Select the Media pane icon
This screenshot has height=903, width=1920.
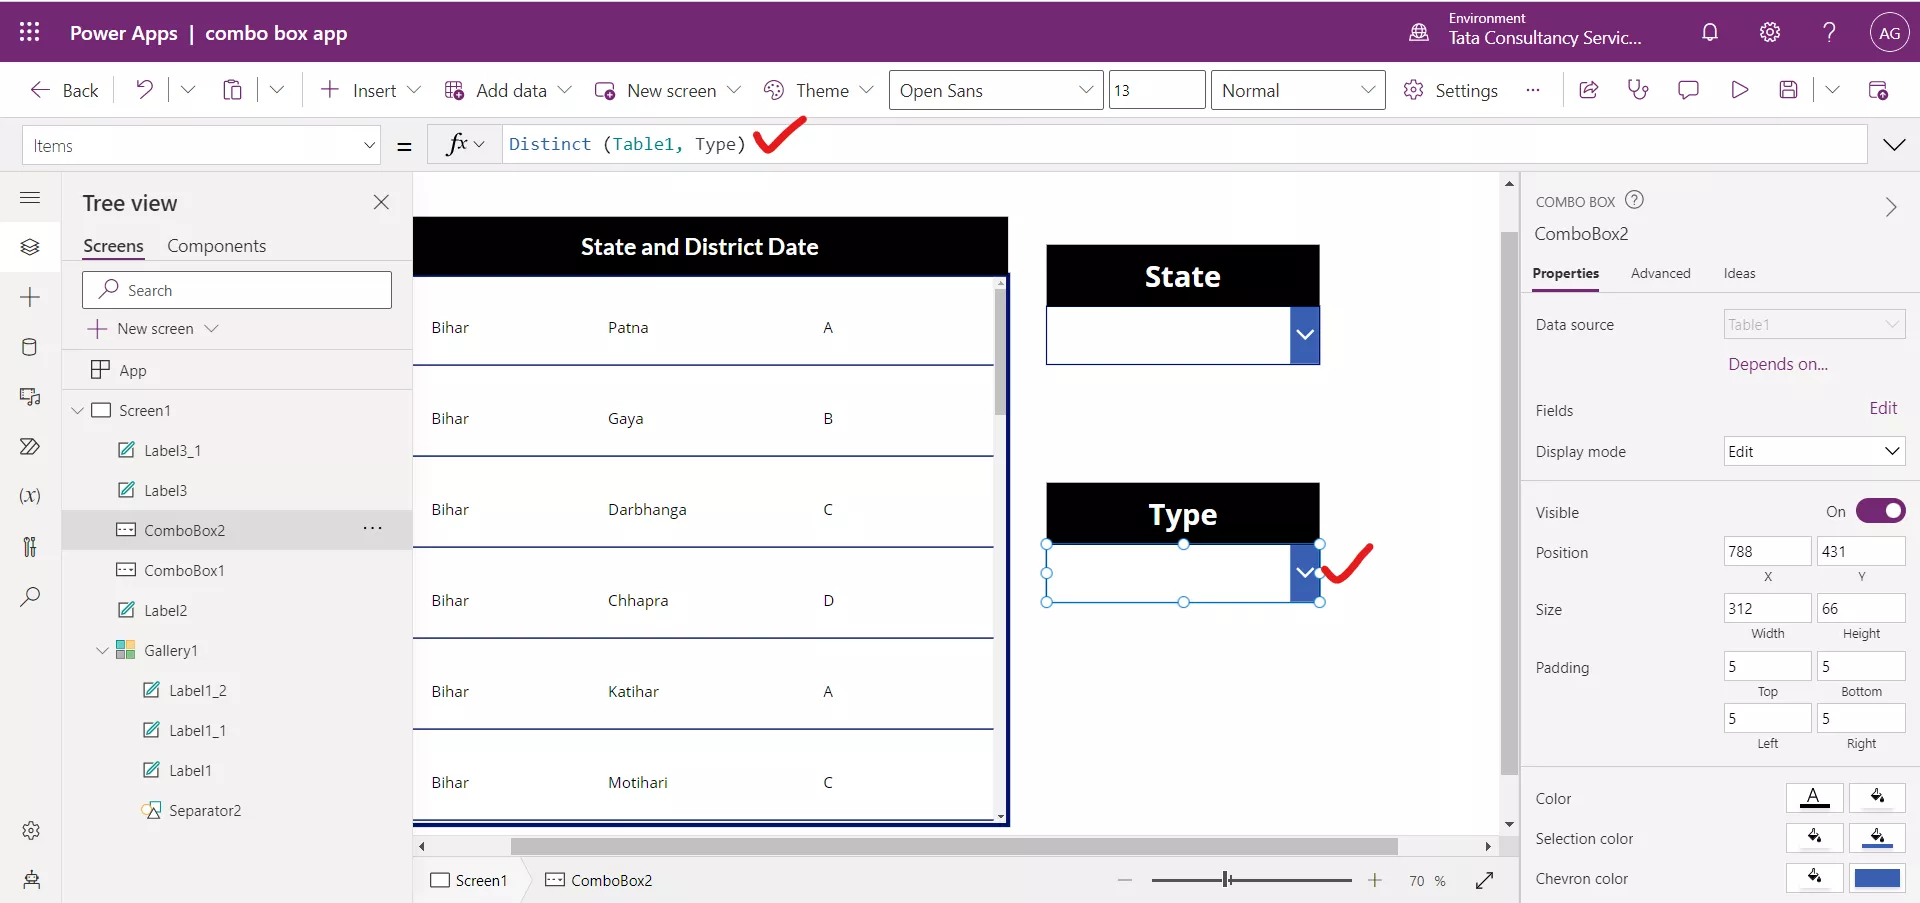click(x=30, y=397)
